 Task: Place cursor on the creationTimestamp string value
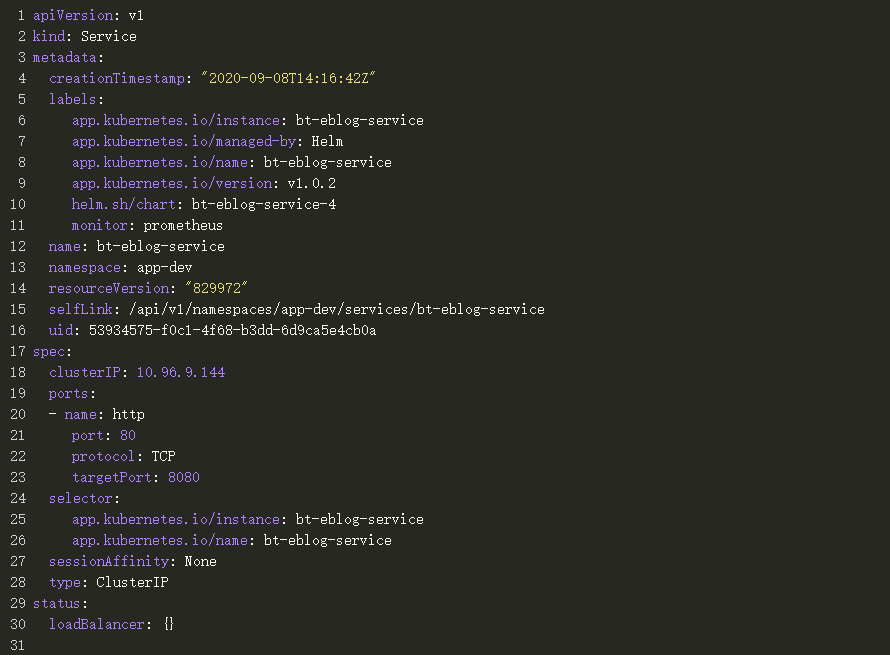[287, 78]
